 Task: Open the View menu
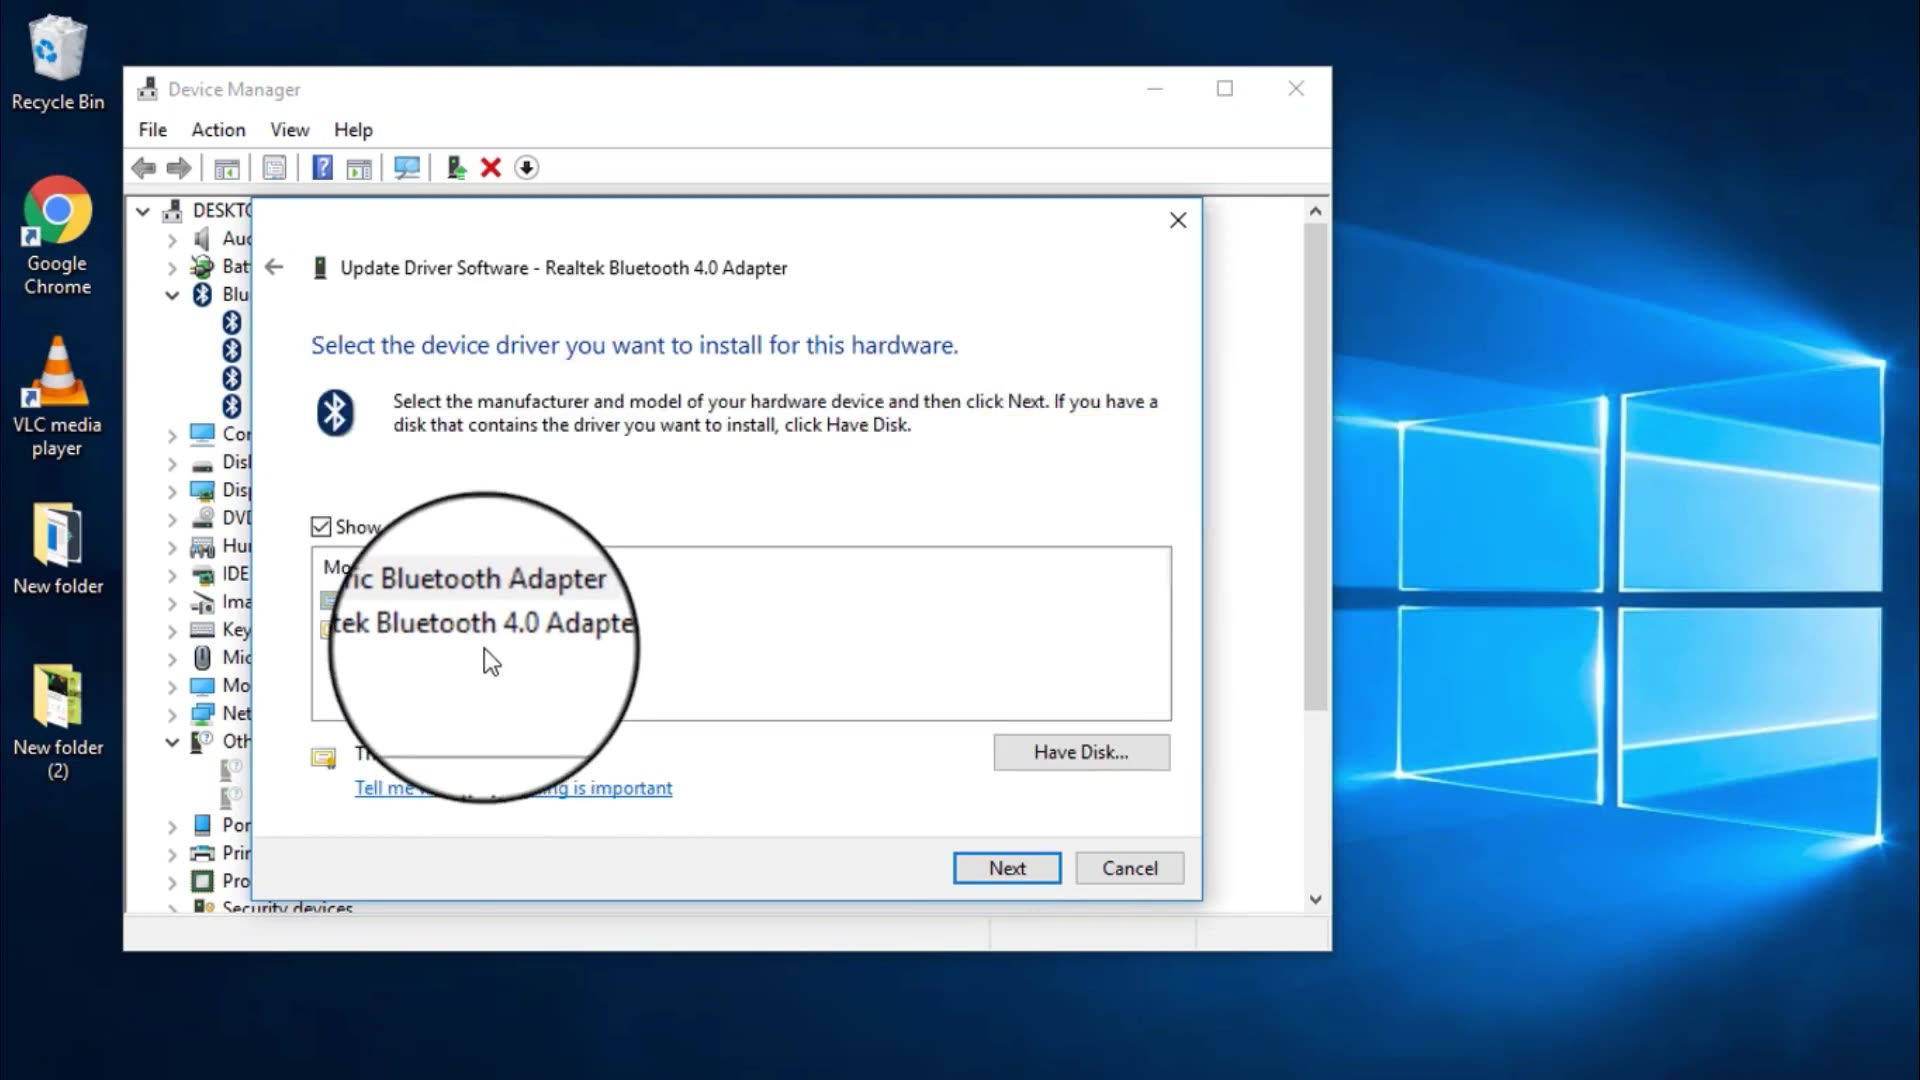[x=289, y=129]
